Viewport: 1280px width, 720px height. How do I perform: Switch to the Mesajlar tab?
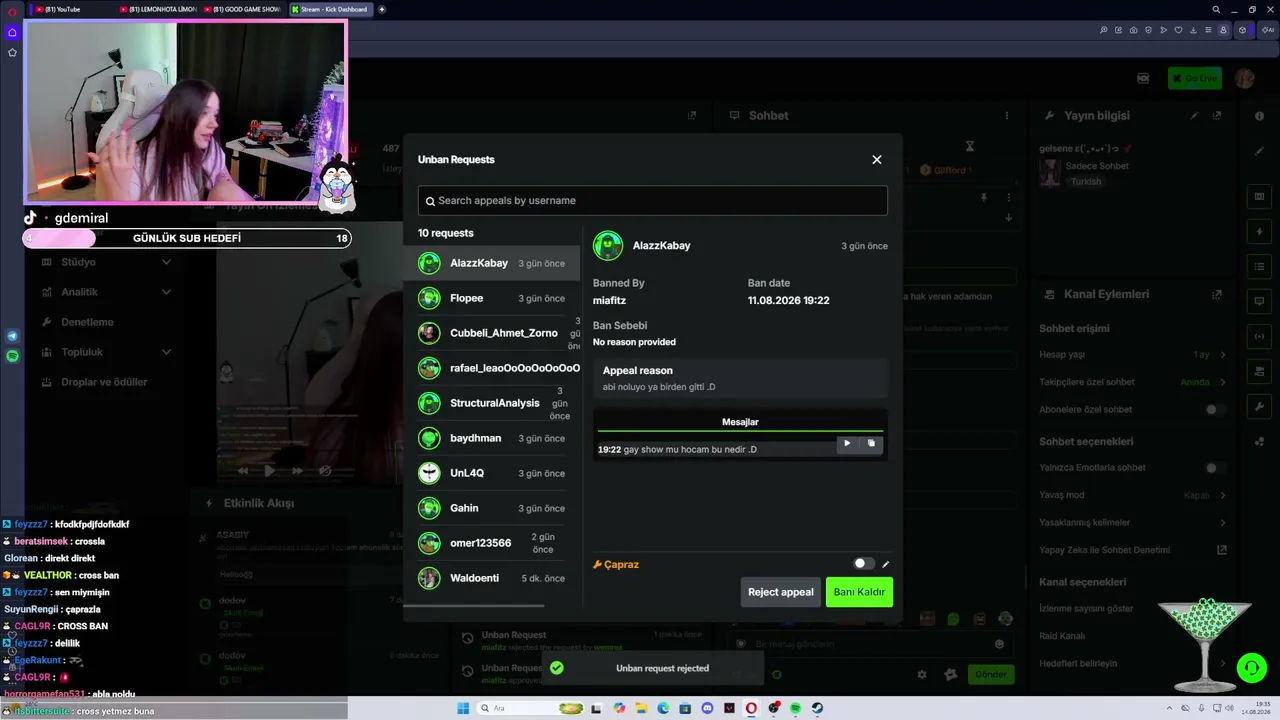[x=740, y=422]
